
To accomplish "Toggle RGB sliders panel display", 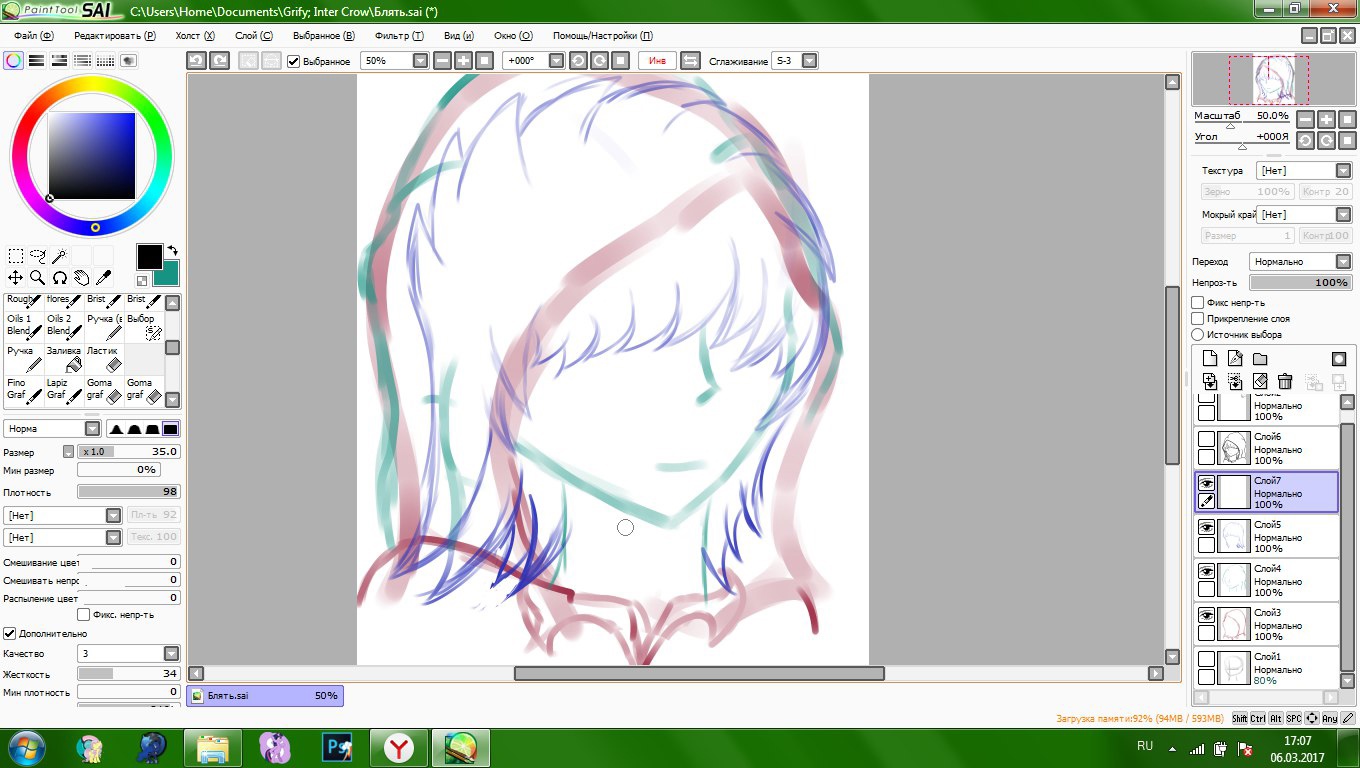I will point(37,61).
